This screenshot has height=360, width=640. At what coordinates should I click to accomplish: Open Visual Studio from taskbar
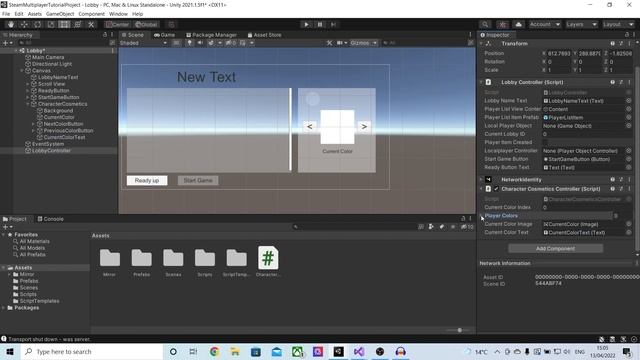(x=359, y=352)
